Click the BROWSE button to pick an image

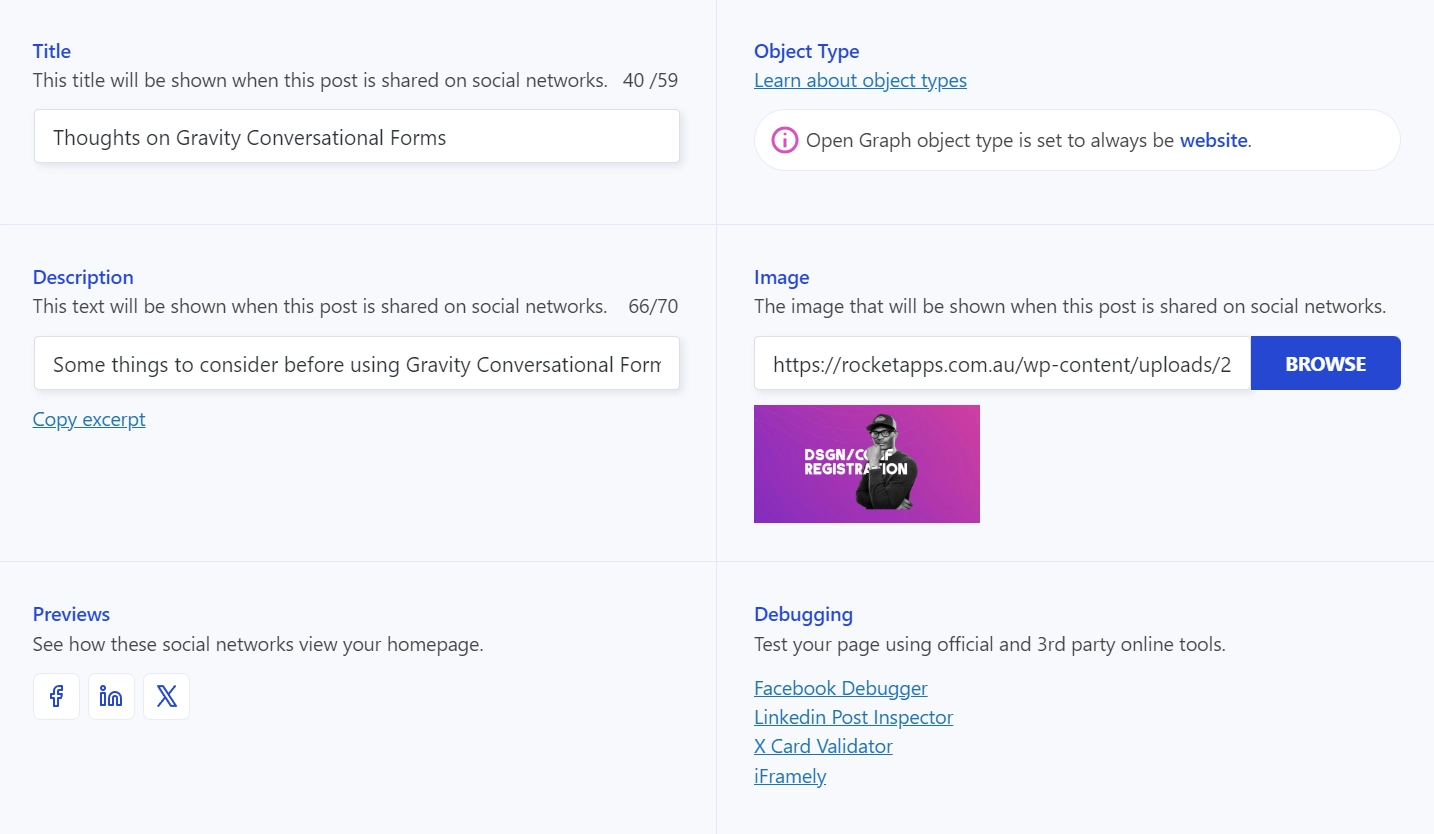[1325, 363]
